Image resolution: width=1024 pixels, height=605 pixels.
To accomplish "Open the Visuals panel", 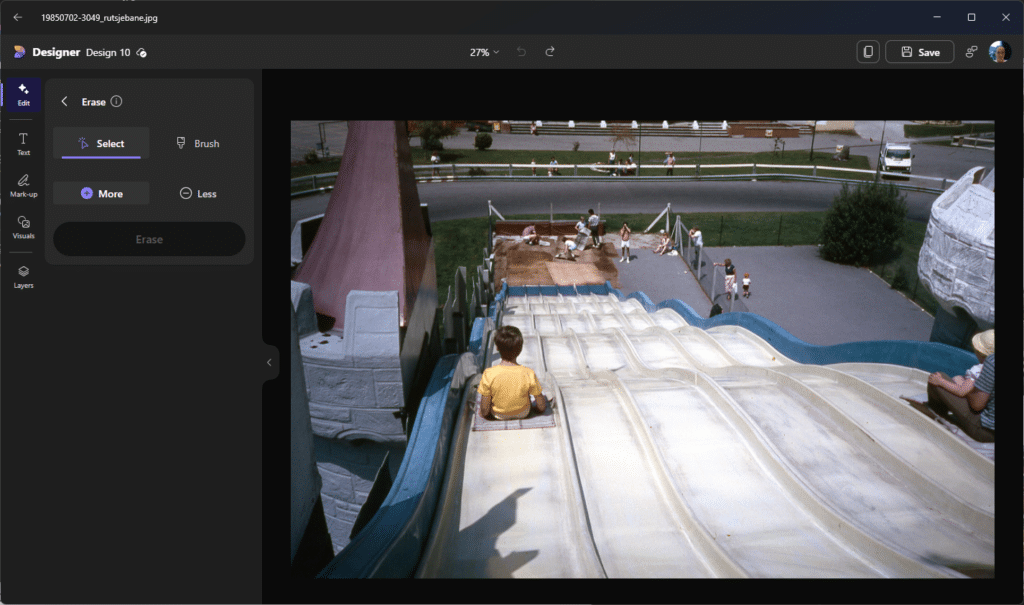I will click(23, 227).
